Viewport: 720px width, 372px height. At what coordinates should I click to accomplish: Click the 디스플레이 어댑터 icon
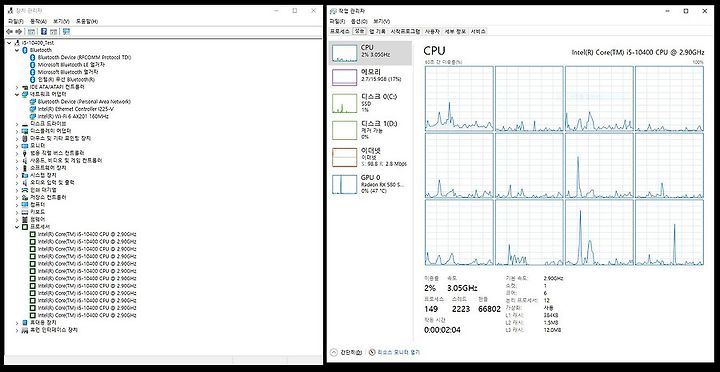point(25,131)
